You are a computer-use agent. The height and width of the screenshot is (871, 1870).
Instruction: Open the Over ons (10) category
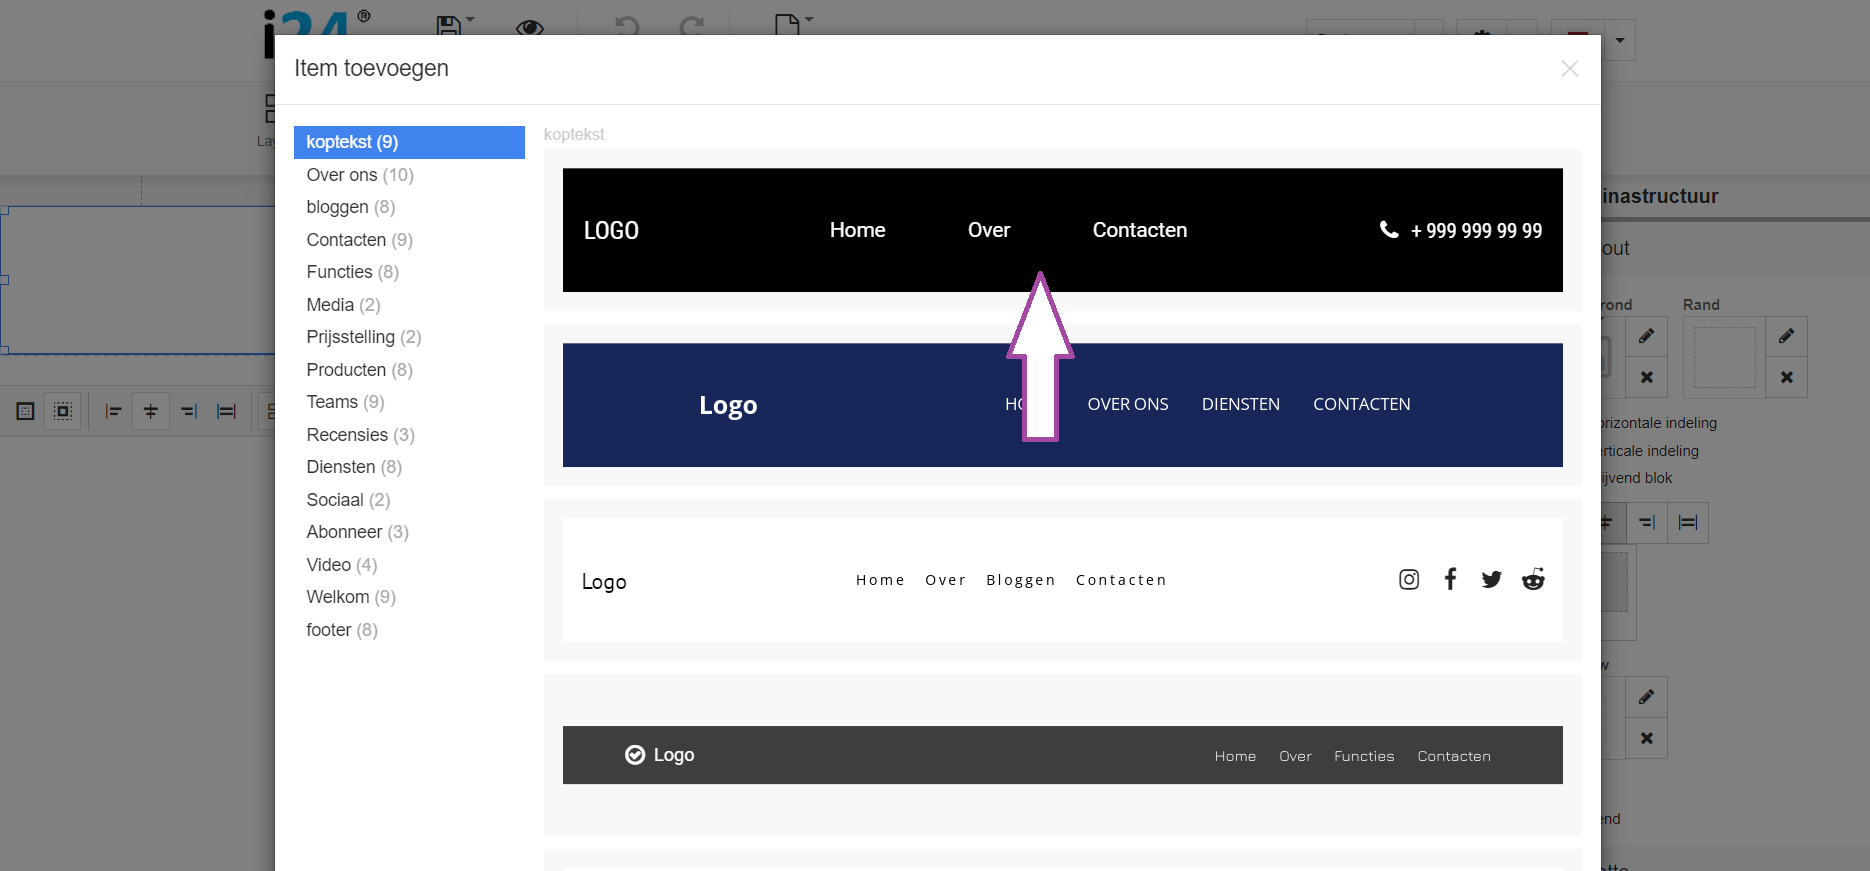(360, 175)
